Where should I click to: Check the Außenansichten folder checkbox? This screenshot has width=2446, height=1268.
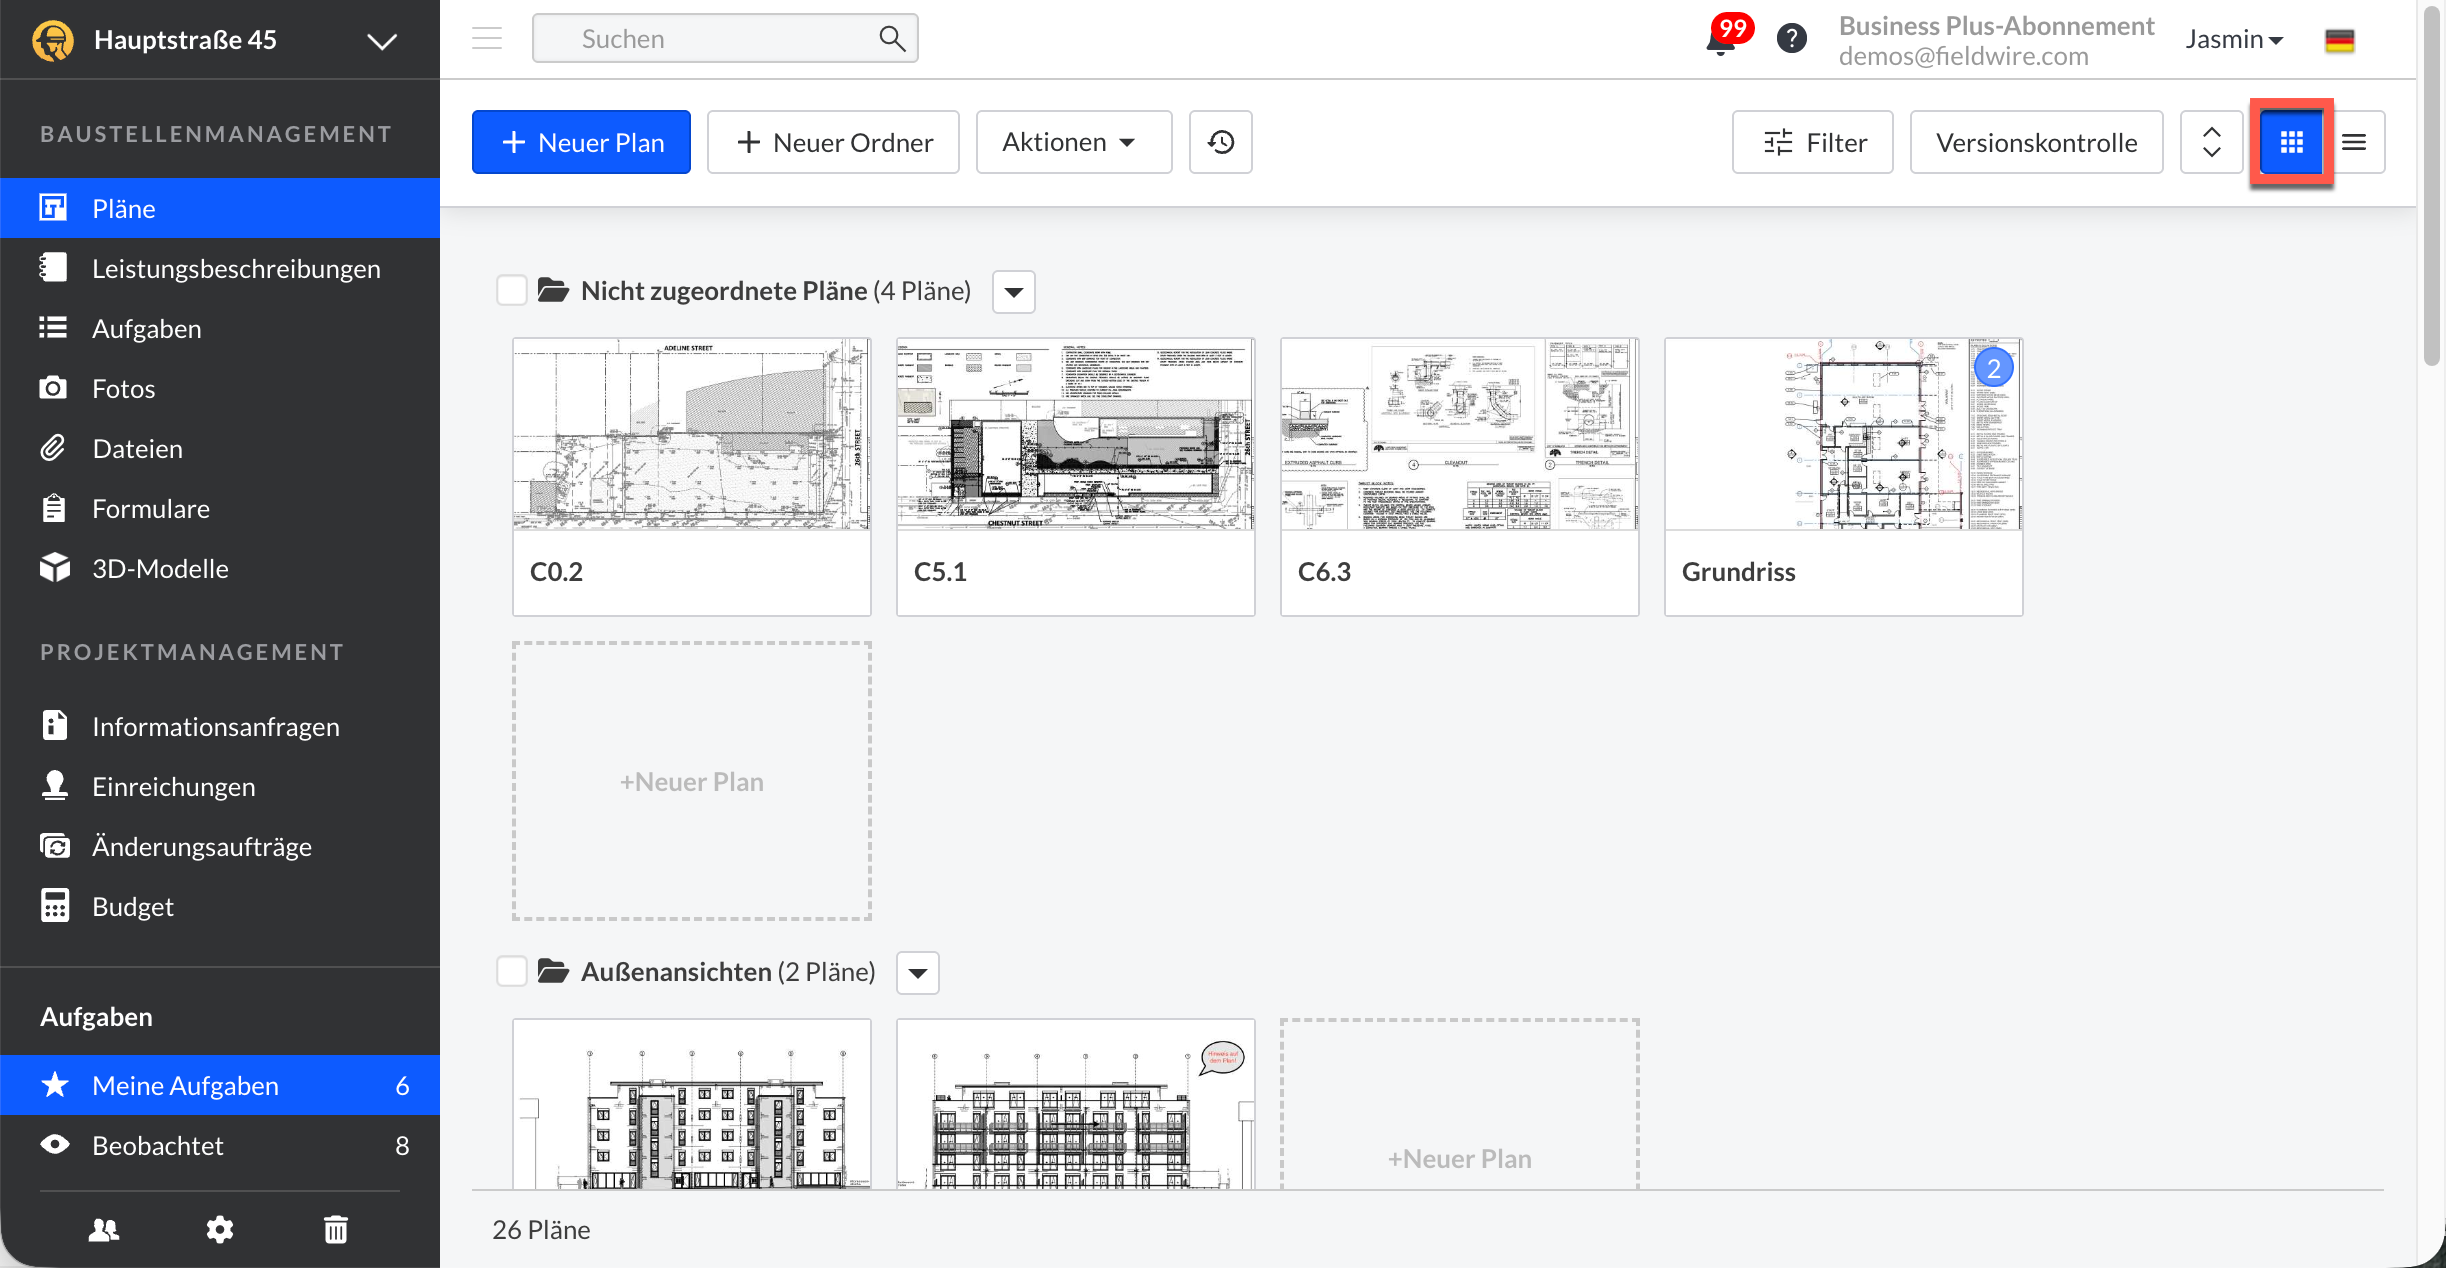coord(511,972)
